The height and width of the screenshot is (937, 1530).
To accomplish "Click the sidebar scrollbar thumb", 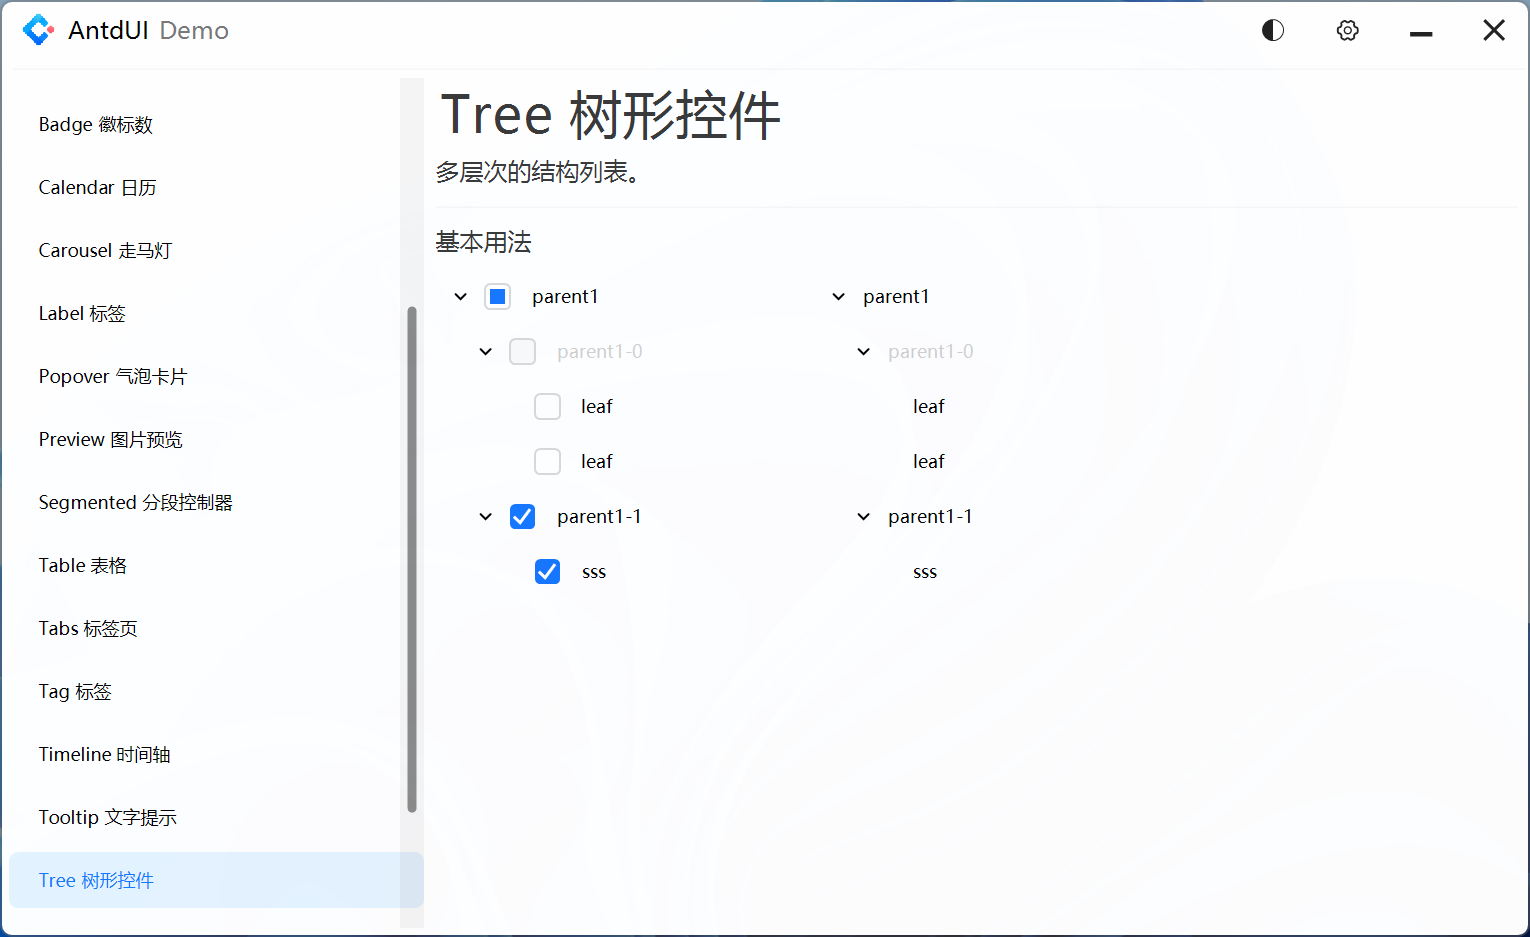I will coord(411,560).
